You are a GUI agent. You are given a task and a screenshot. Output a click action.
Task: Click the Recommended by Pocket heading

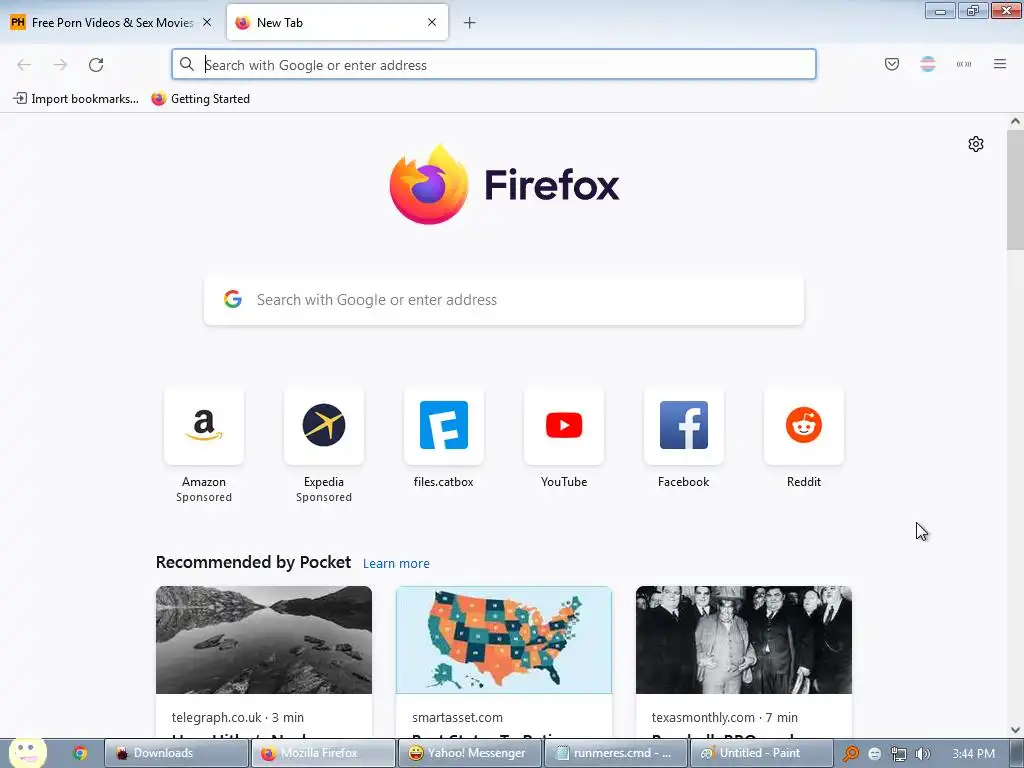[253, 562]
